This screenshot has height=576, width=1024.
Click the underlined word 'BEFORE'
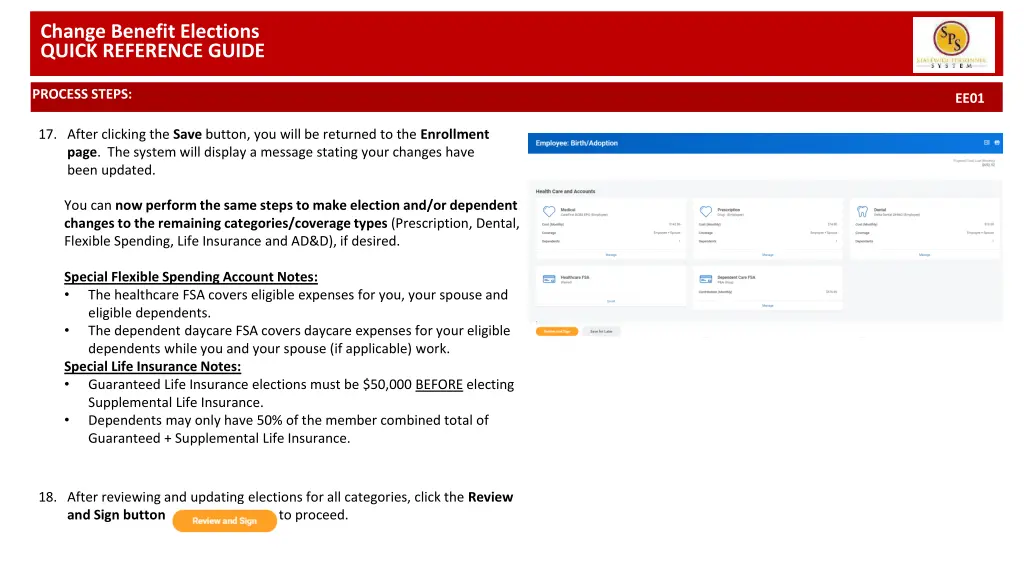point(439,385)
